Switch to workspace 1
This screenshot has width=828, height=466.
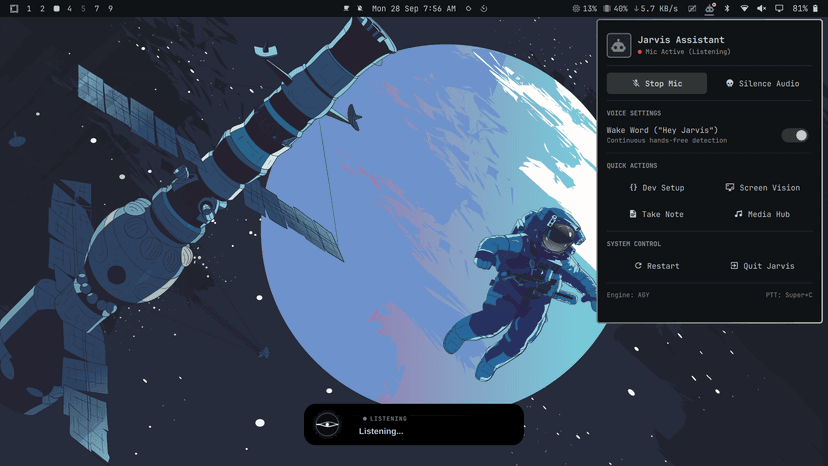click(29, 8)
